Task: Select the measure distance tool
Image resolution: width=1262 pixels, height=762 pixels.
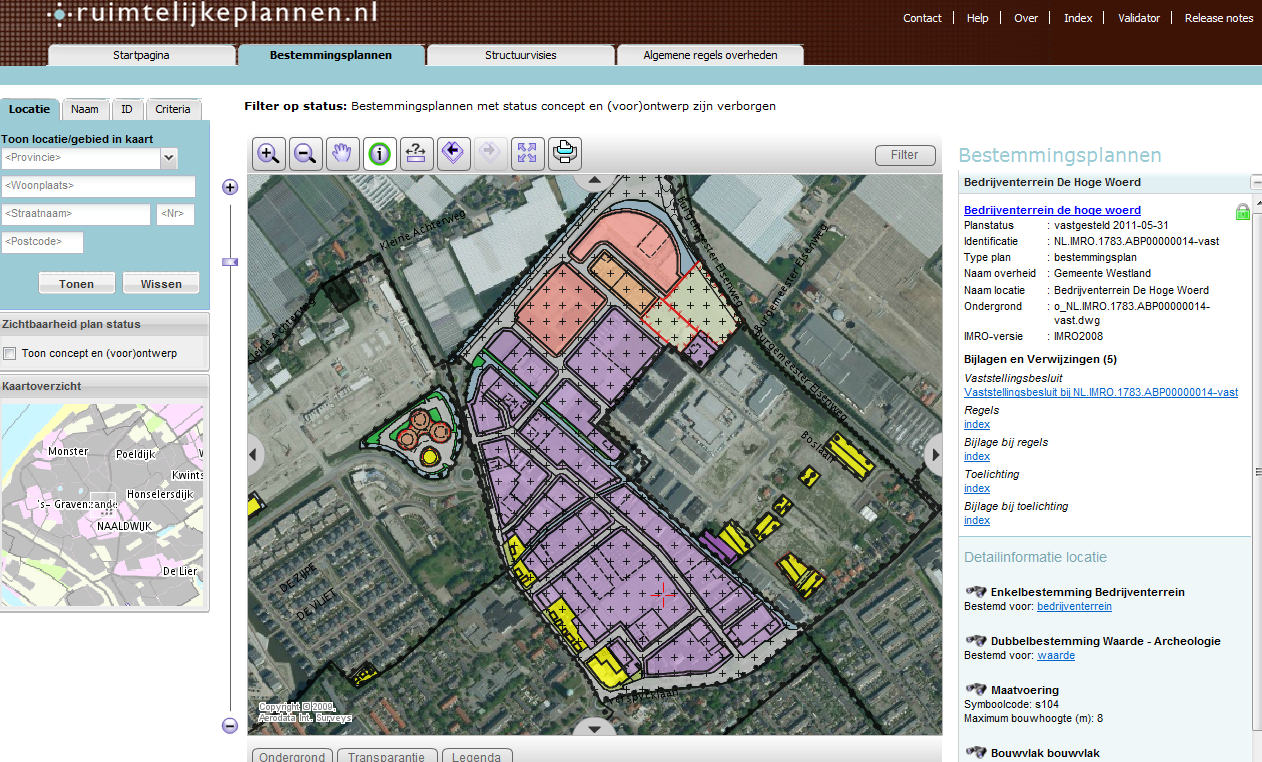Action: [417, 153]
